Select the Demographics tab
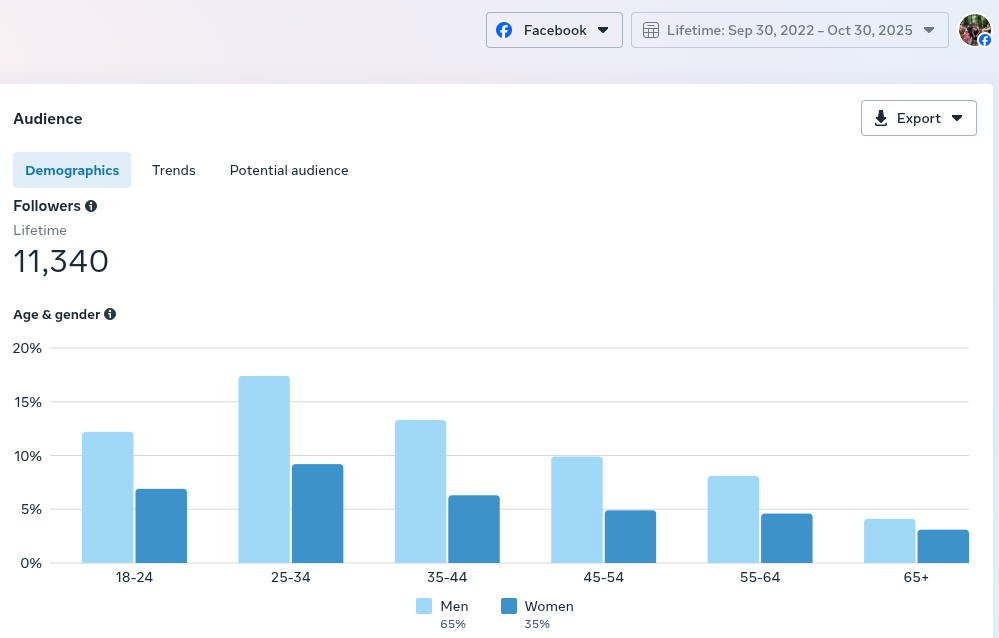 (72, 170)
